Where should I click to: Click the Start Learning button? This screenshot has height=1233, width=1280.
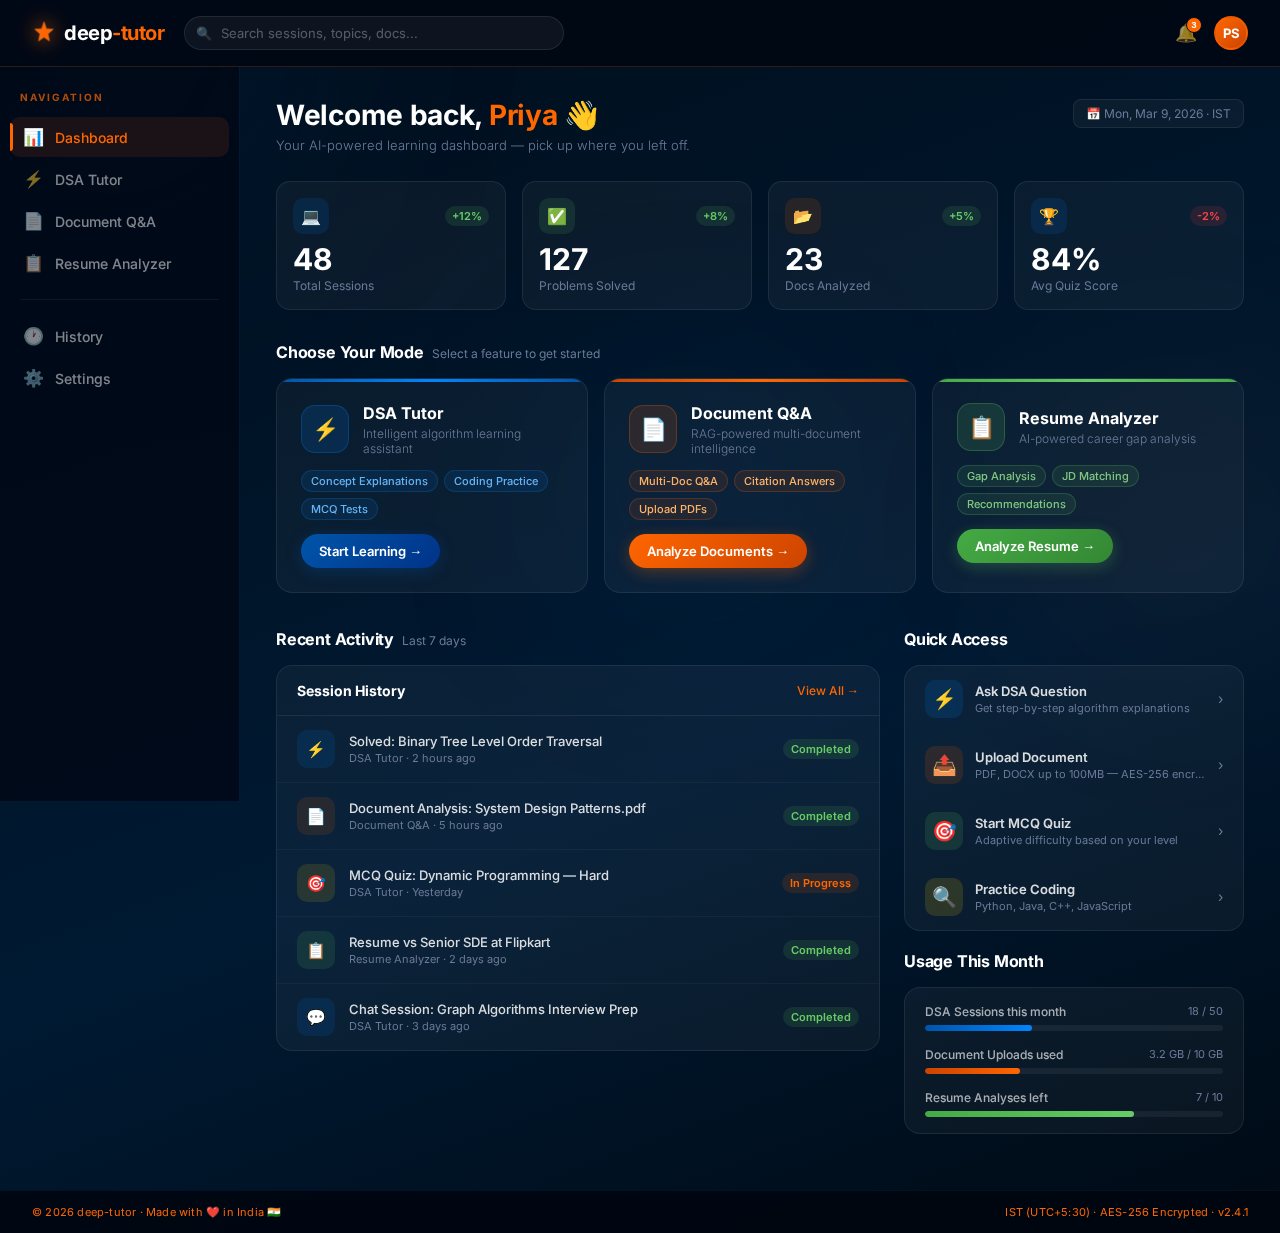[370, 551]
